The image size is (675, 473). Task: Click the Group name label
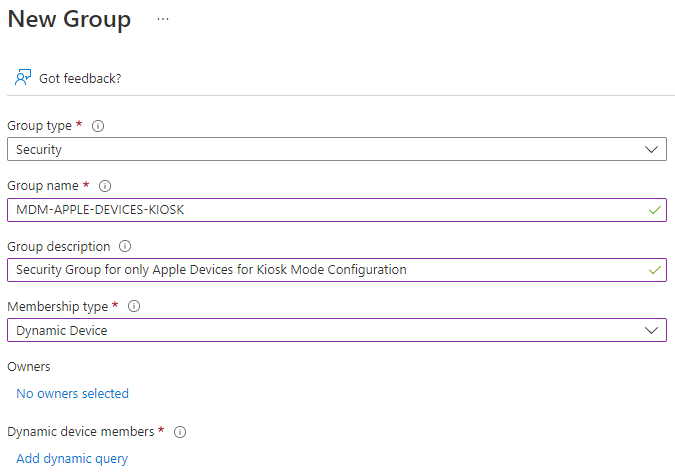[43, 186]
